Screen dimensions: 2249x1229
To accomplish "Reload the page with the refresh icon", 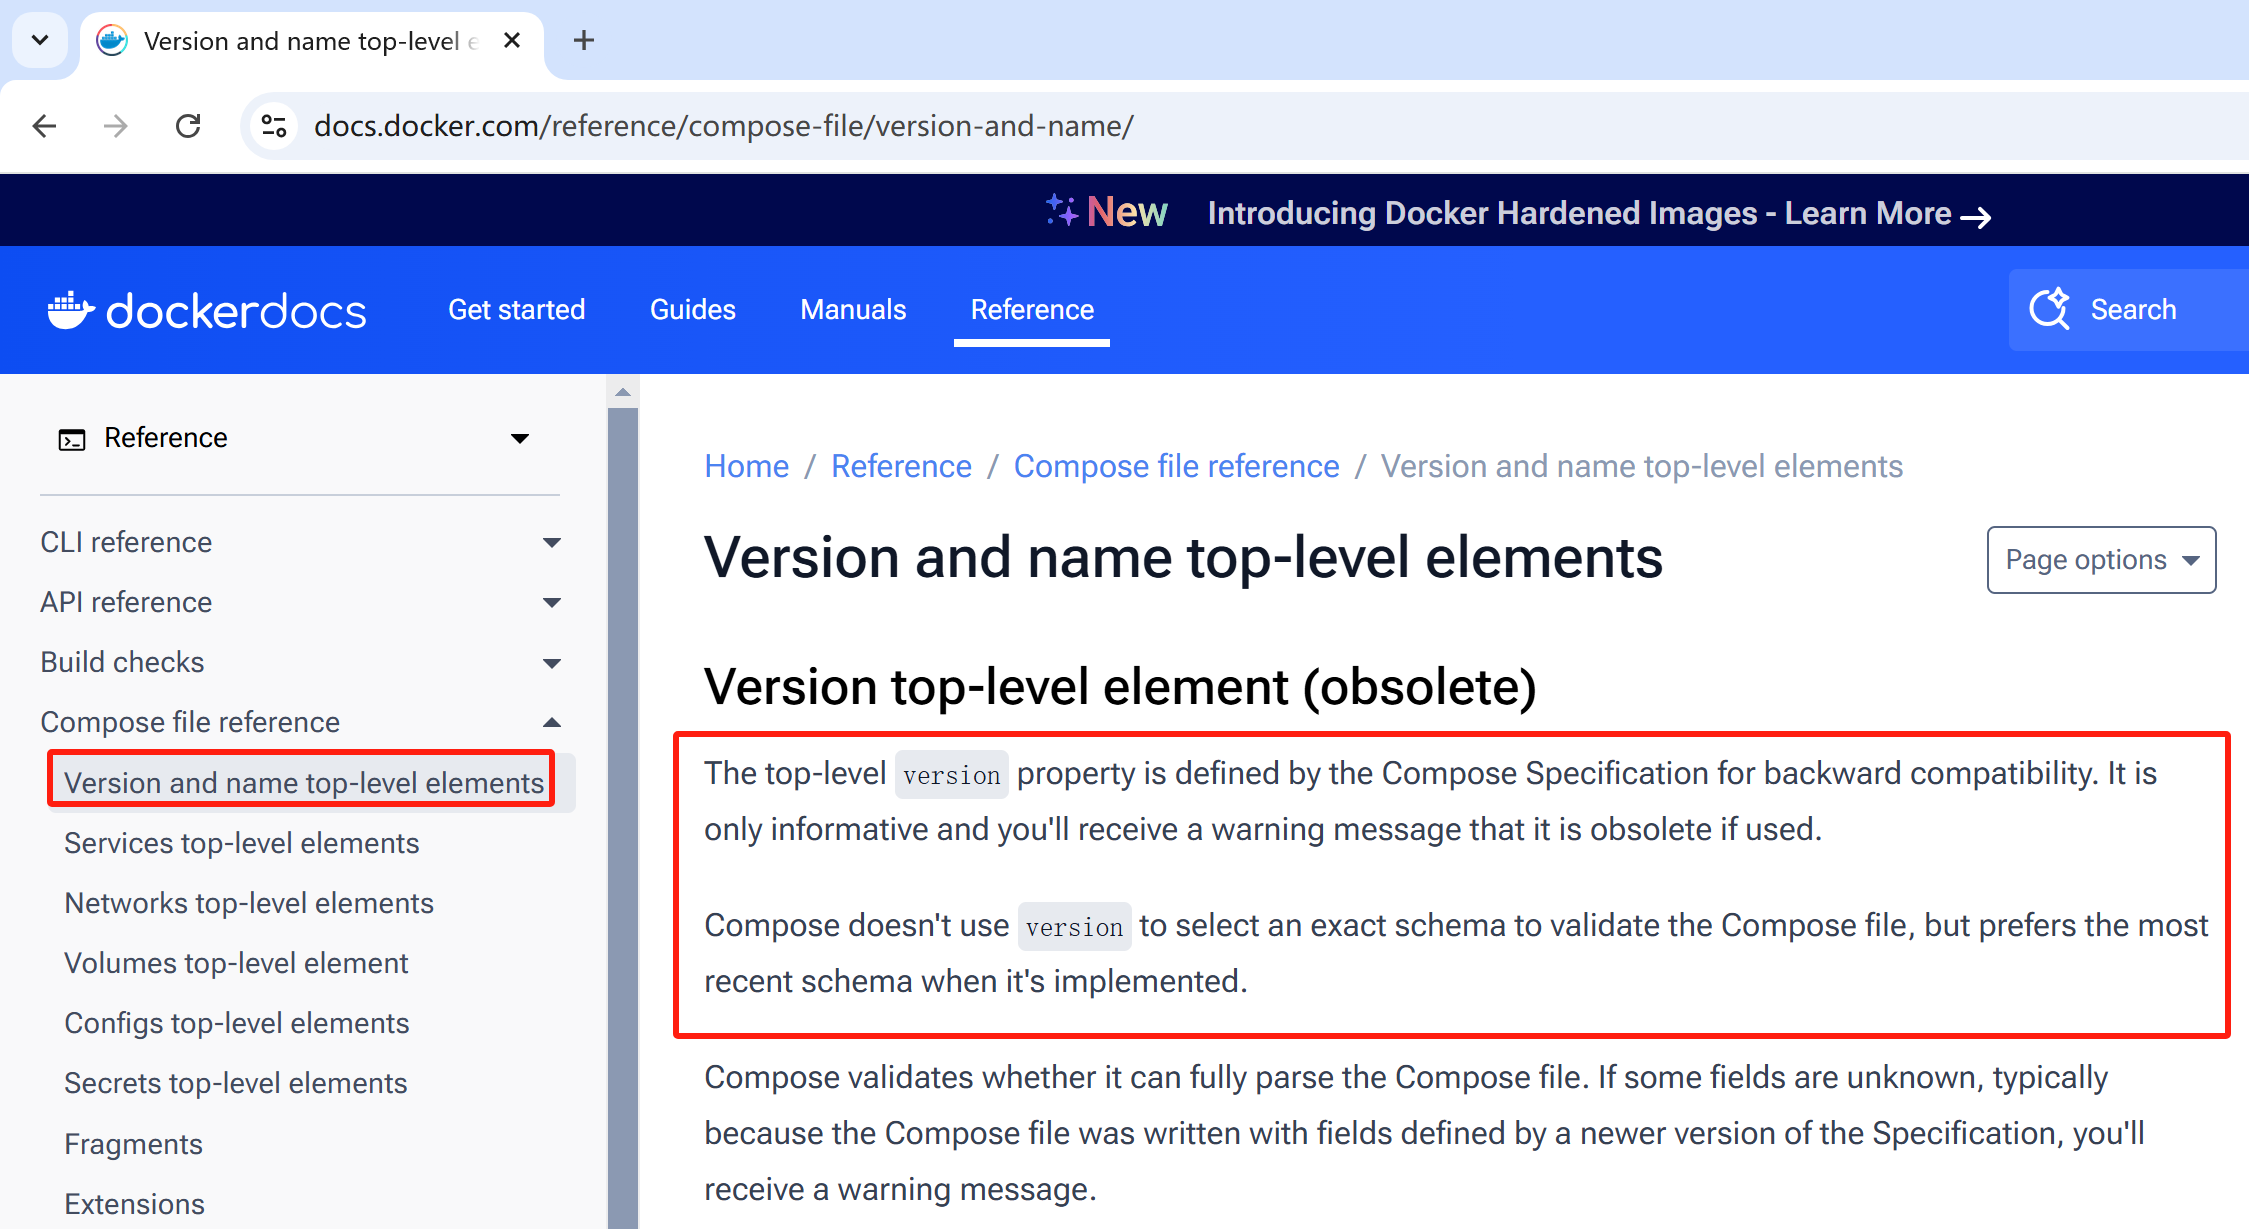I will pyautogui.click(x=188, y=126).
